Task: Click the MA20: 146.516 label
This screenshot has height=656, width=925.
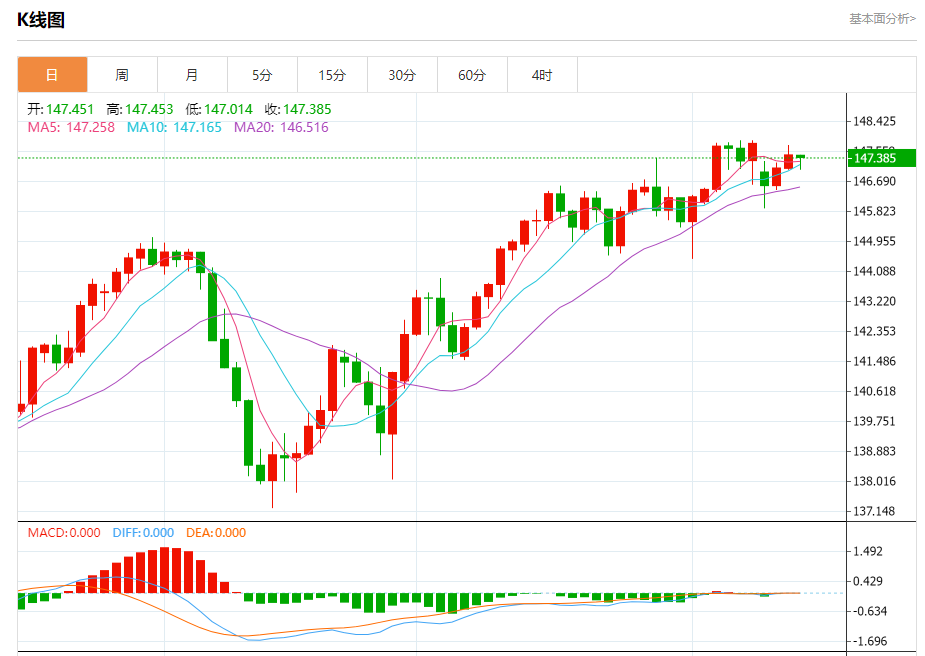Action: [281, 127]
